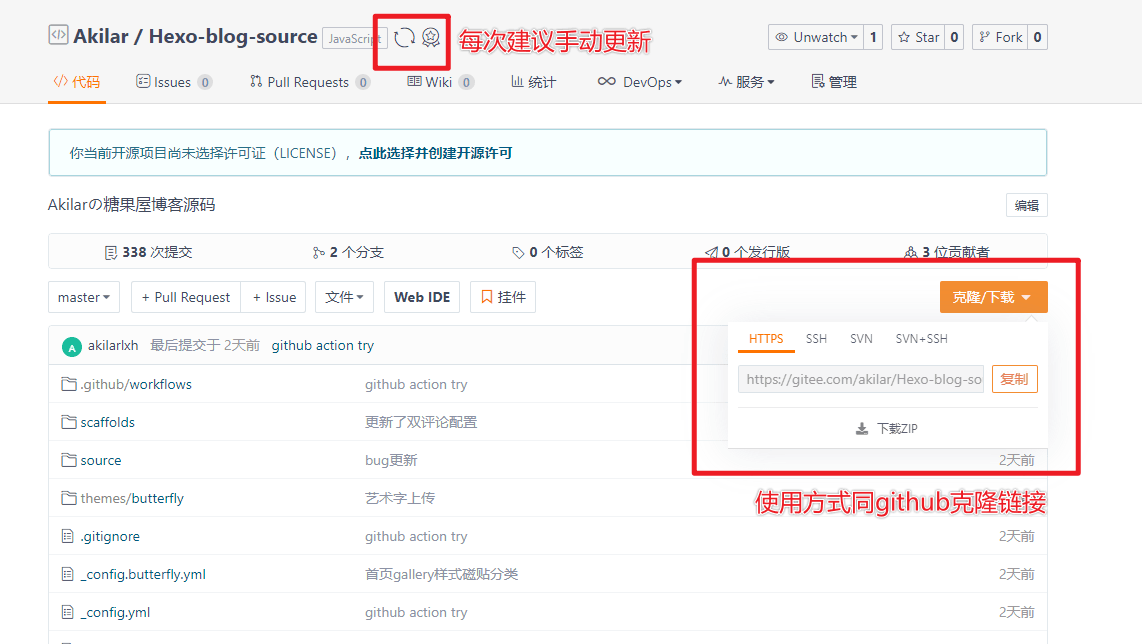1142x644 pixels.
Task: Click the download ZIP icon
Action: pos(862,429)
